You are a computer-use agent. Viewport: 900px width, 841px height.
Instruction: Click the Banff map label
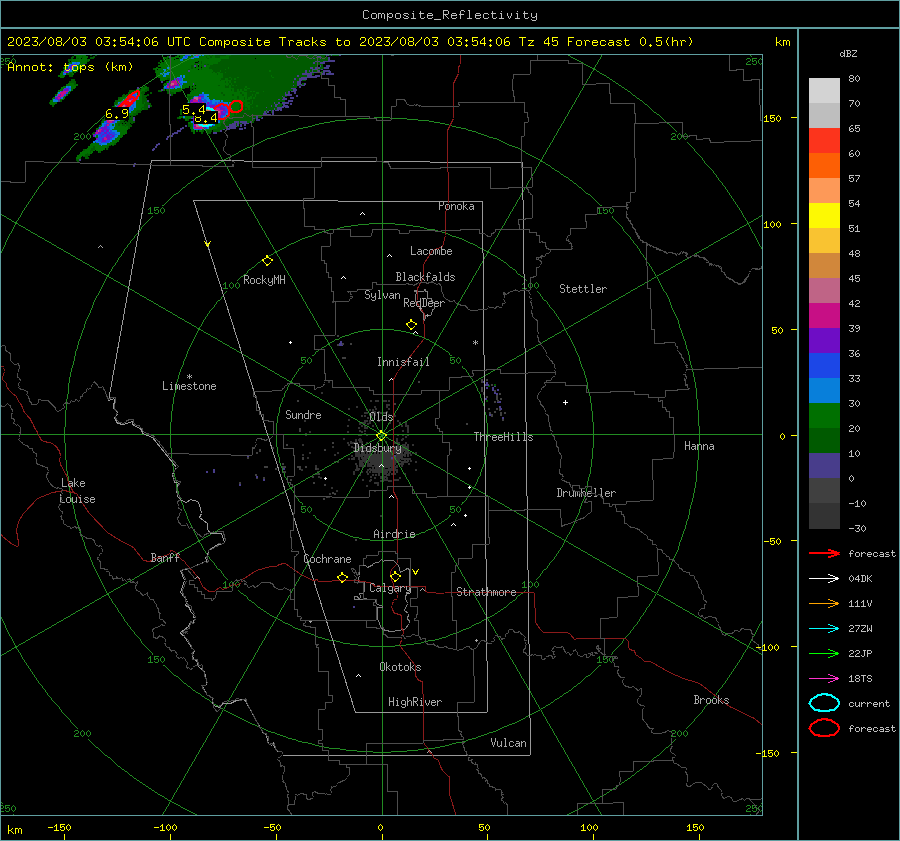(x=165, y=558)
